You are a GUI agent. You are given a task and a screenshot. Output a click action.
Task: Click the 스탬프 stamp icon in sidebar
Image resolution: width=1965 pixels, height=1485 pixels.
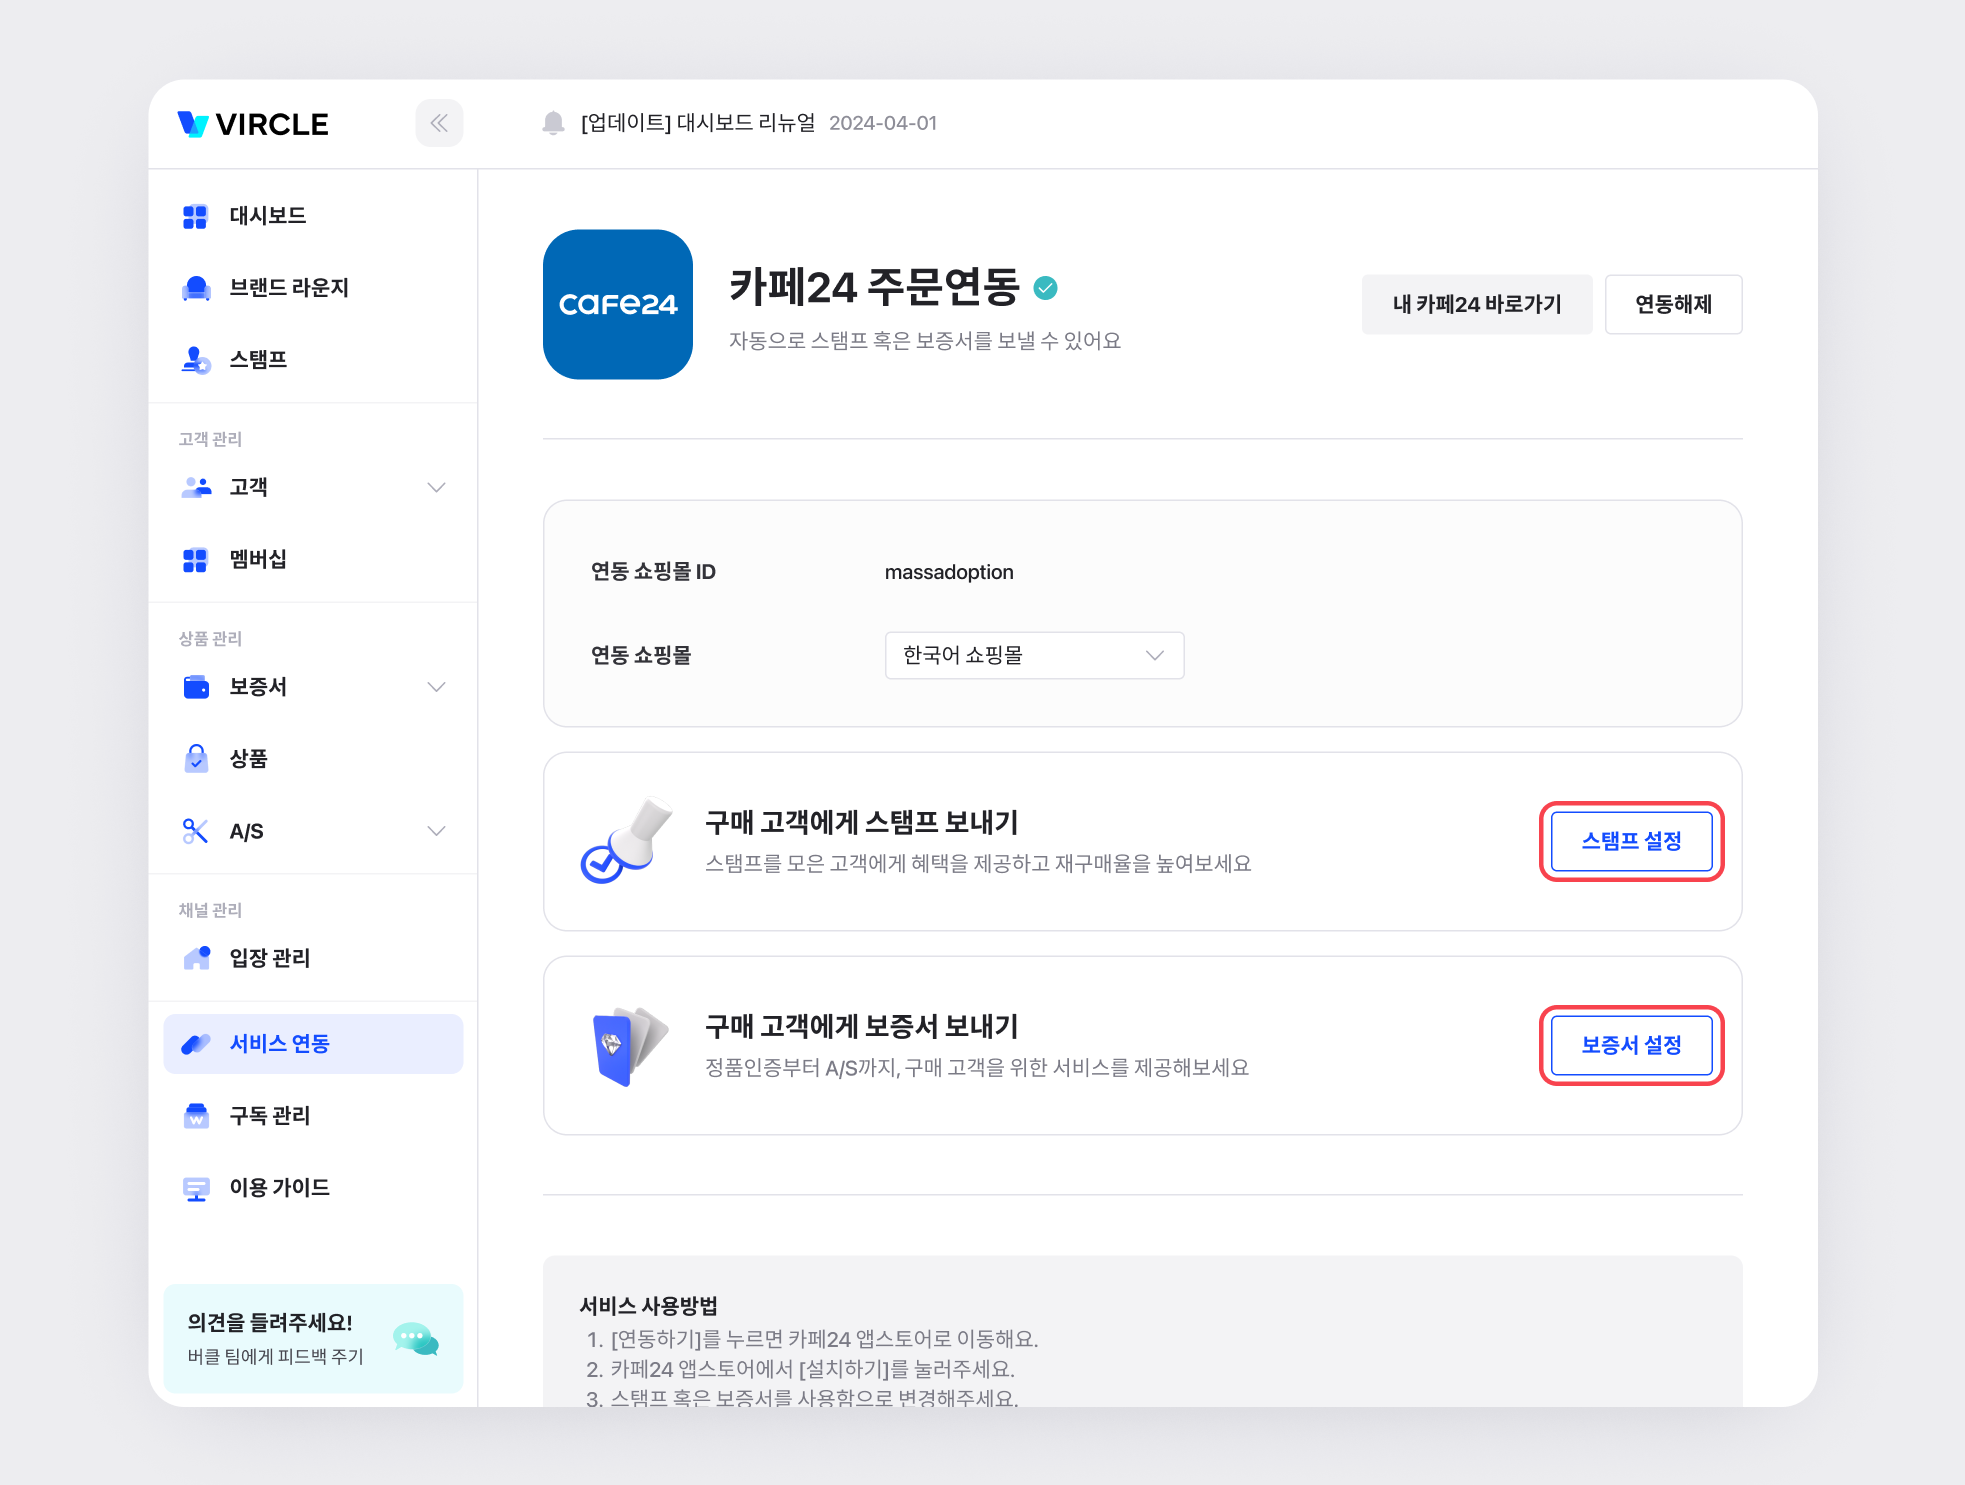(x=196, y=360)
